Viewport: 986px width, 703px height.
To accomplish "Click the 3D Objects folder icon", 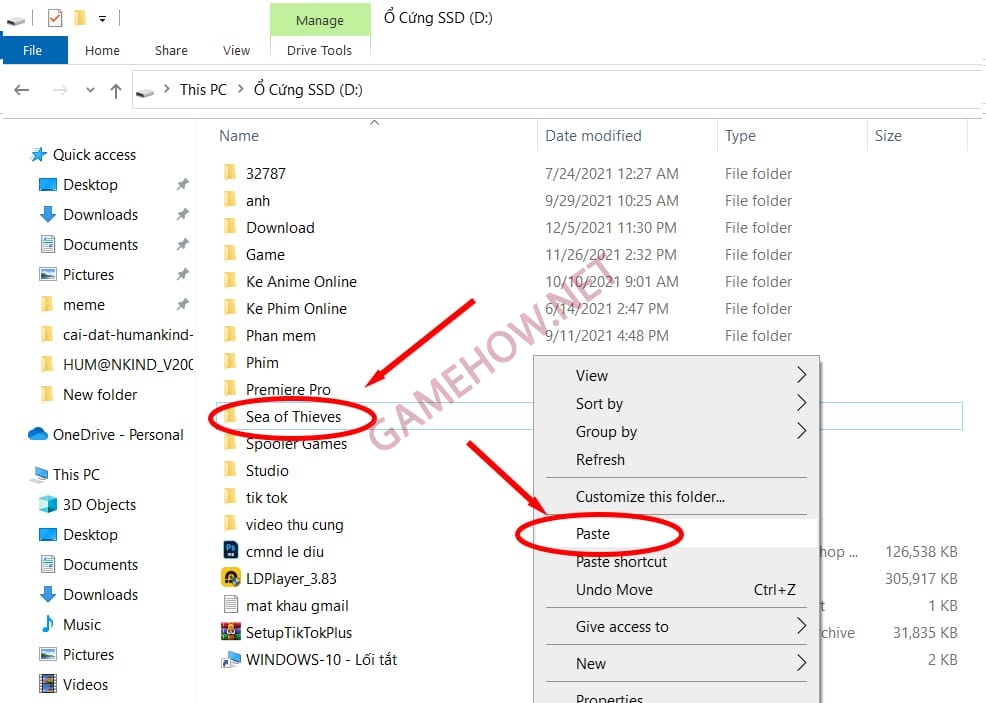I will pos(47,504).
